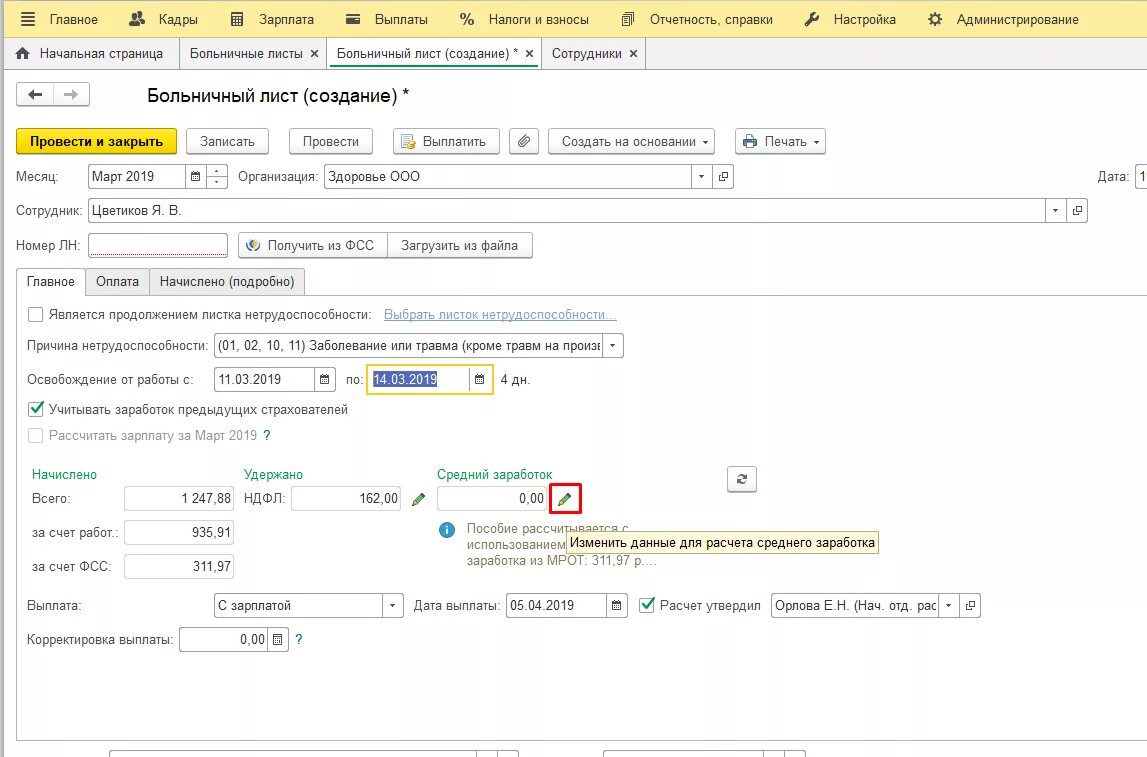Click Загрузить из файла button

click(459, 245)
